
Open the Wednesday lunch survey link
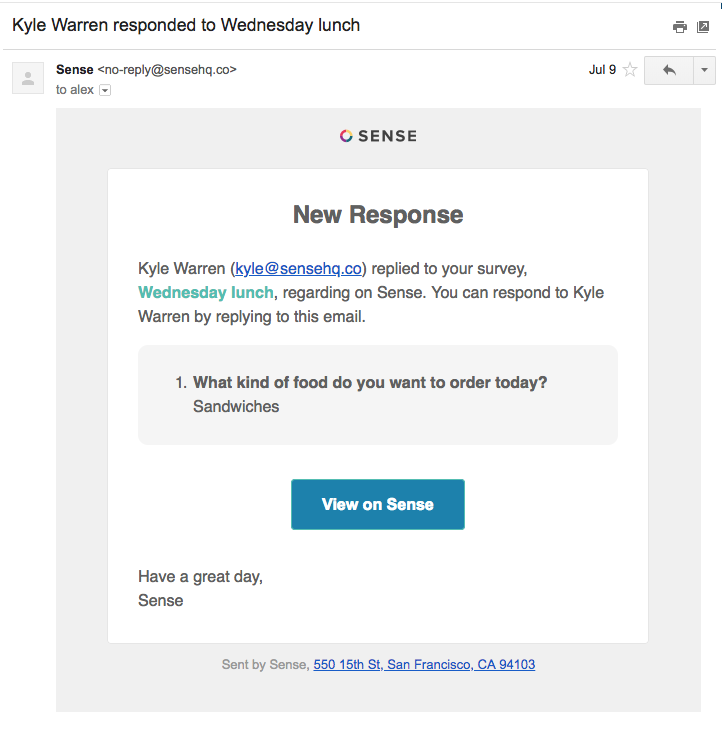[206, 292]
